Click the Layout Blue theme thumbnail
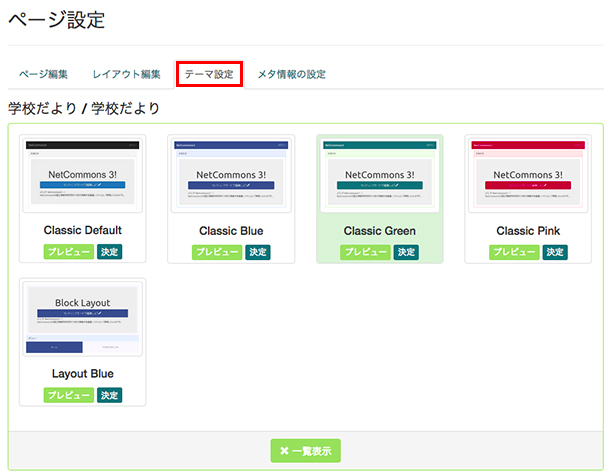Image resolution: width=610 pixels, height=476 pixels. (x=83, y=320)
